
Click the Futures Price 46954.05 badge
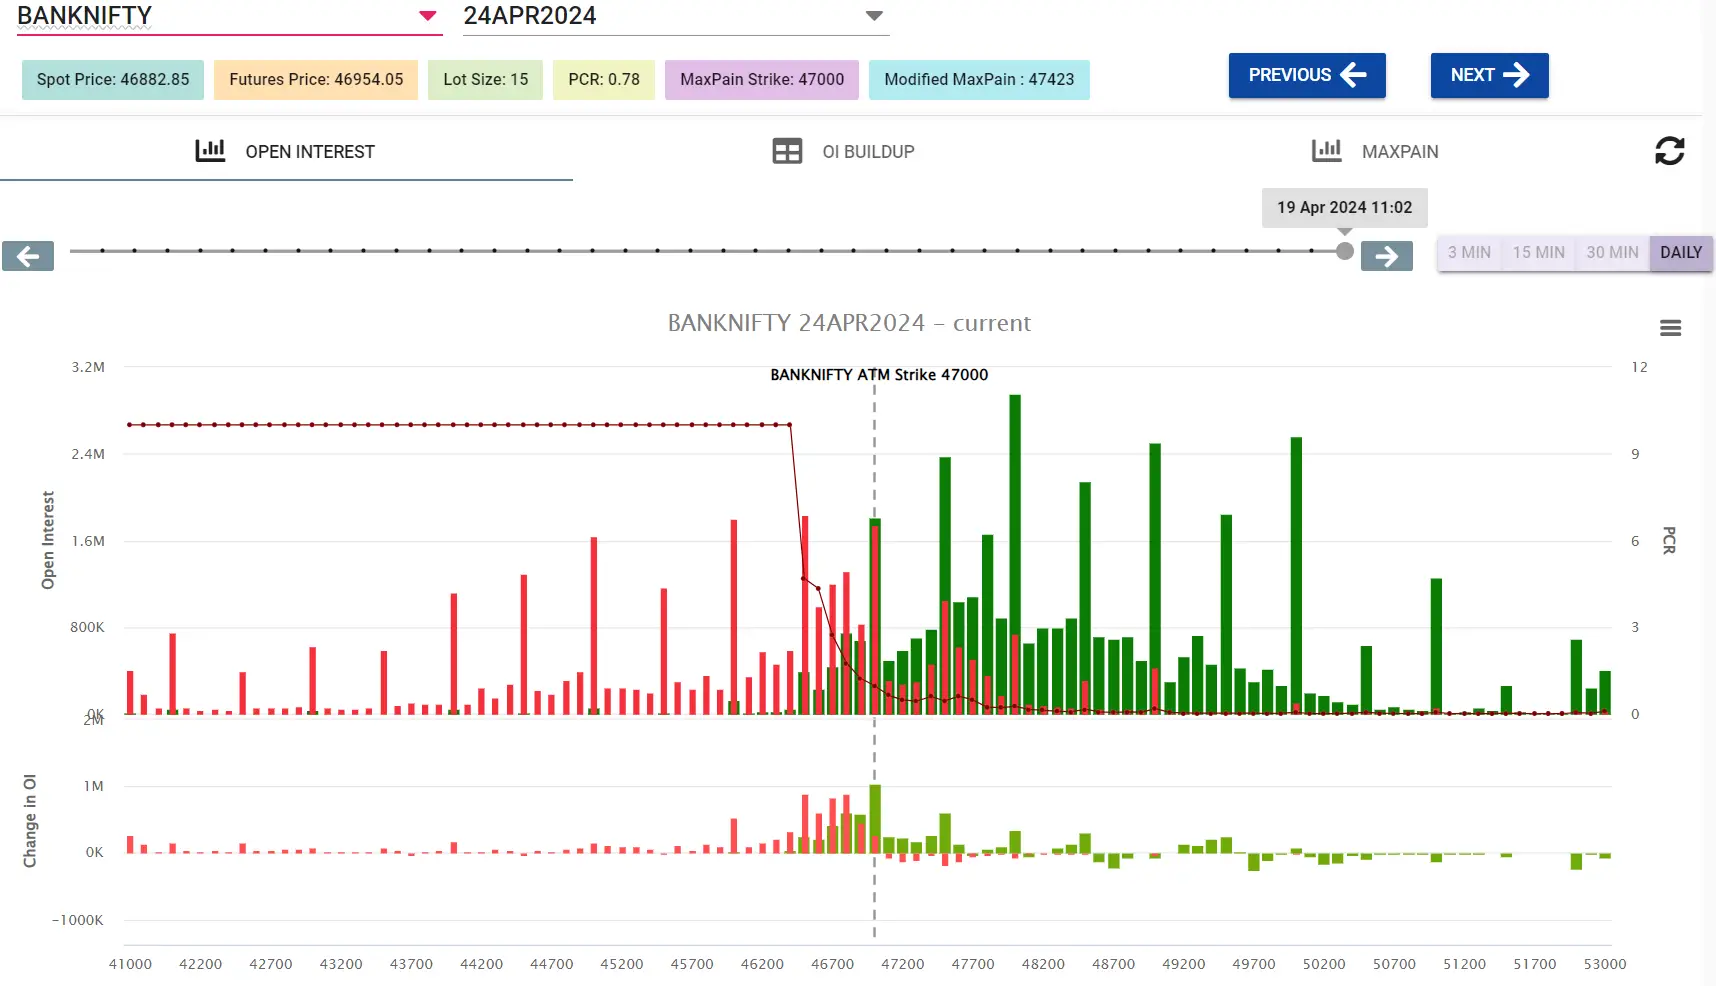316,80
